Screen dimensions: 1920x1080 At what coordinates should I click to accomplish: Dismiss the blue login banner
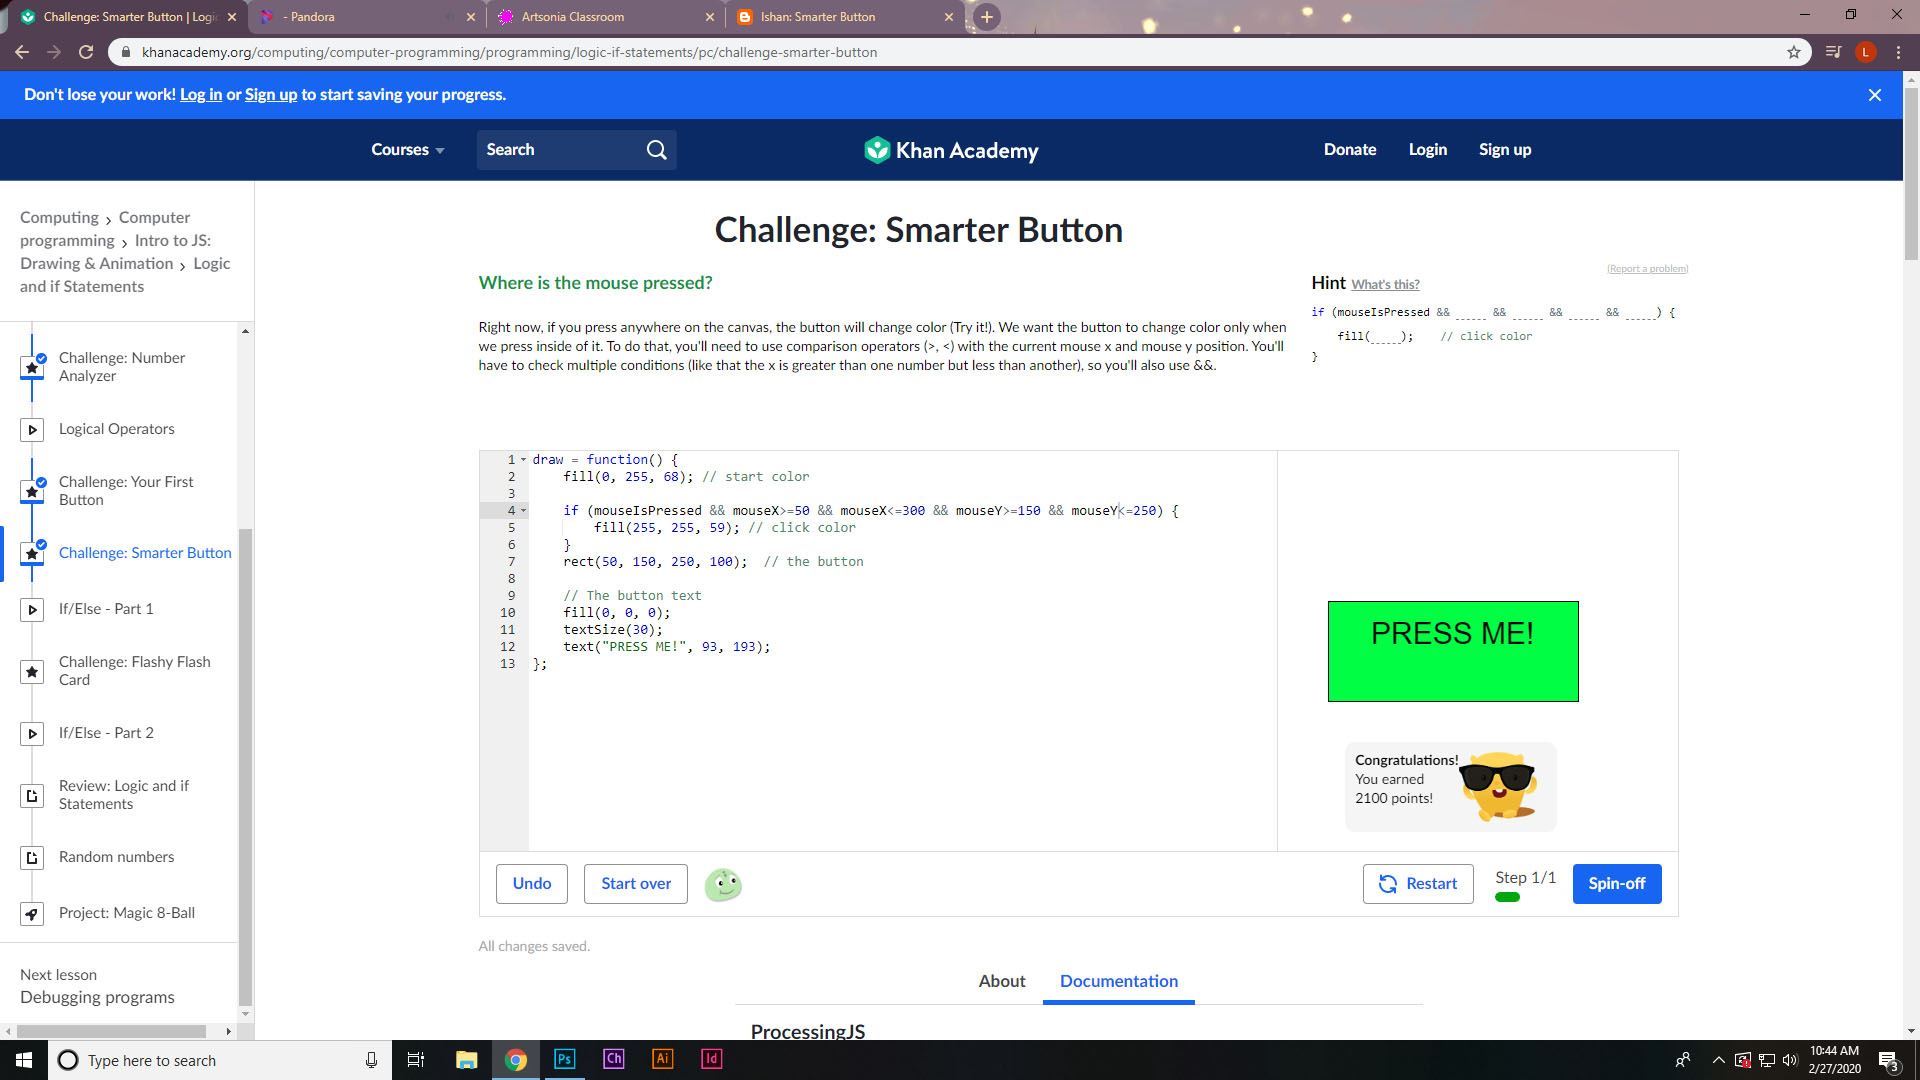click(1875, 95)
